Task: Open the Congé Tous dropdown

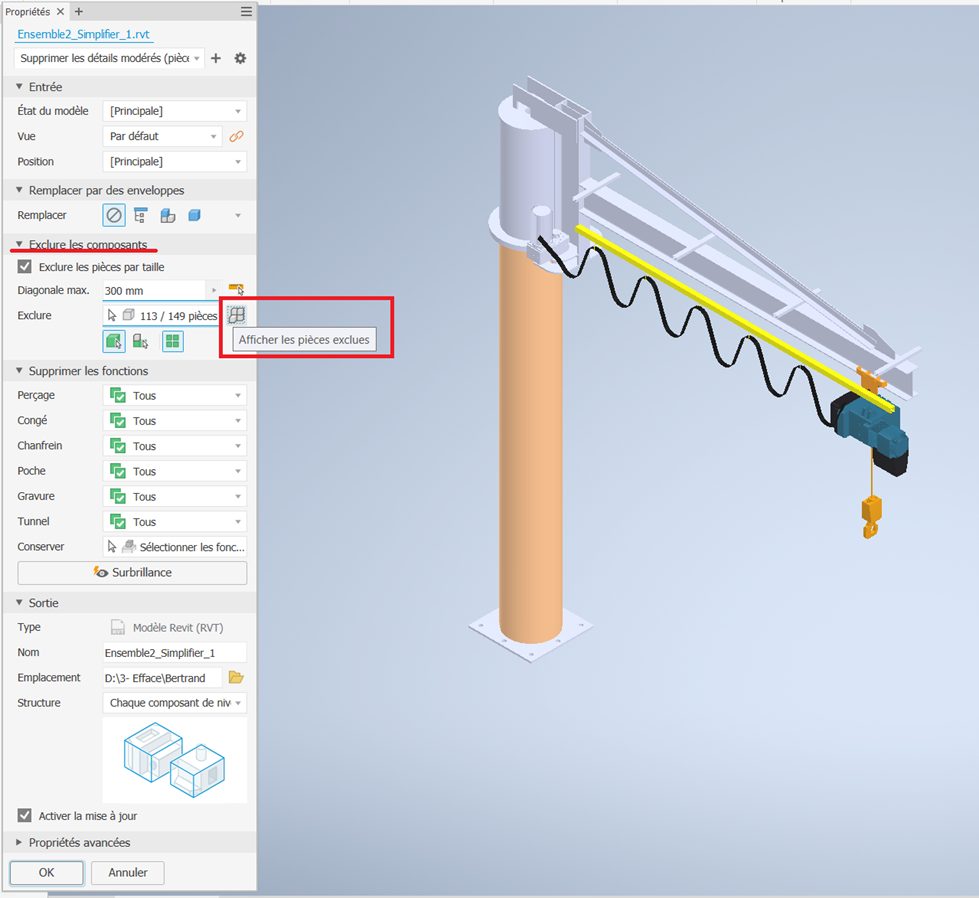Action: 174,420
